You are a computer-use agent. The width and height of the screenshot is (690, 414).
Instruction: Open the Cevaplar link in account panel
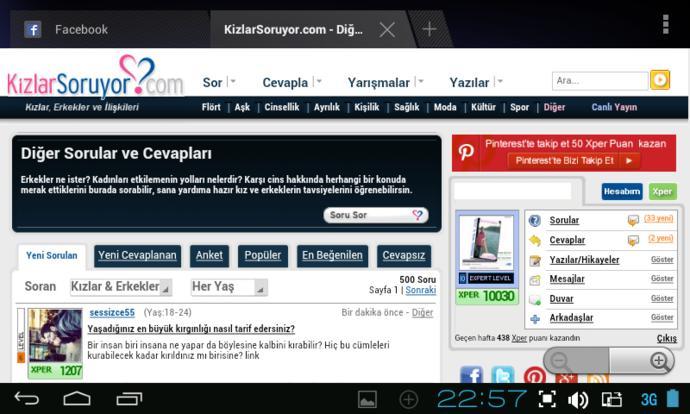pyautogui.click(x=567, y=240)
